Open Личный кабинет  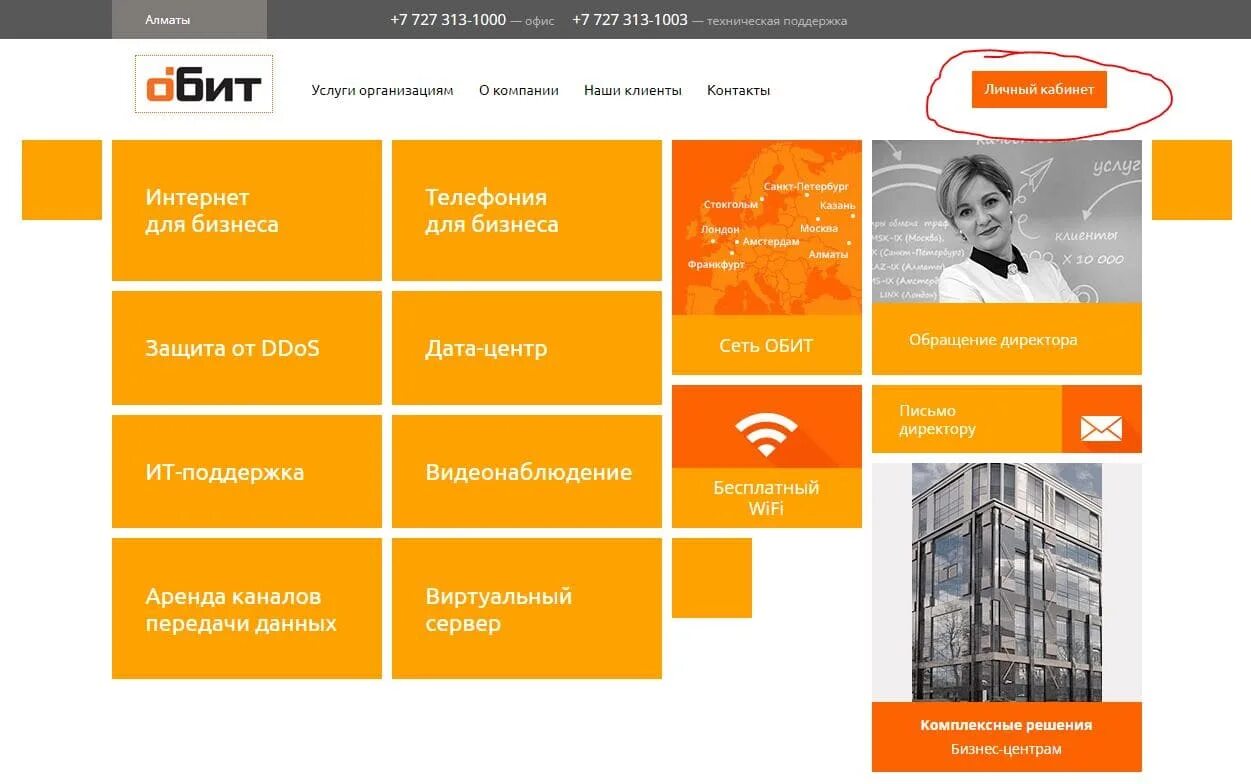(x=1039, y=89)
